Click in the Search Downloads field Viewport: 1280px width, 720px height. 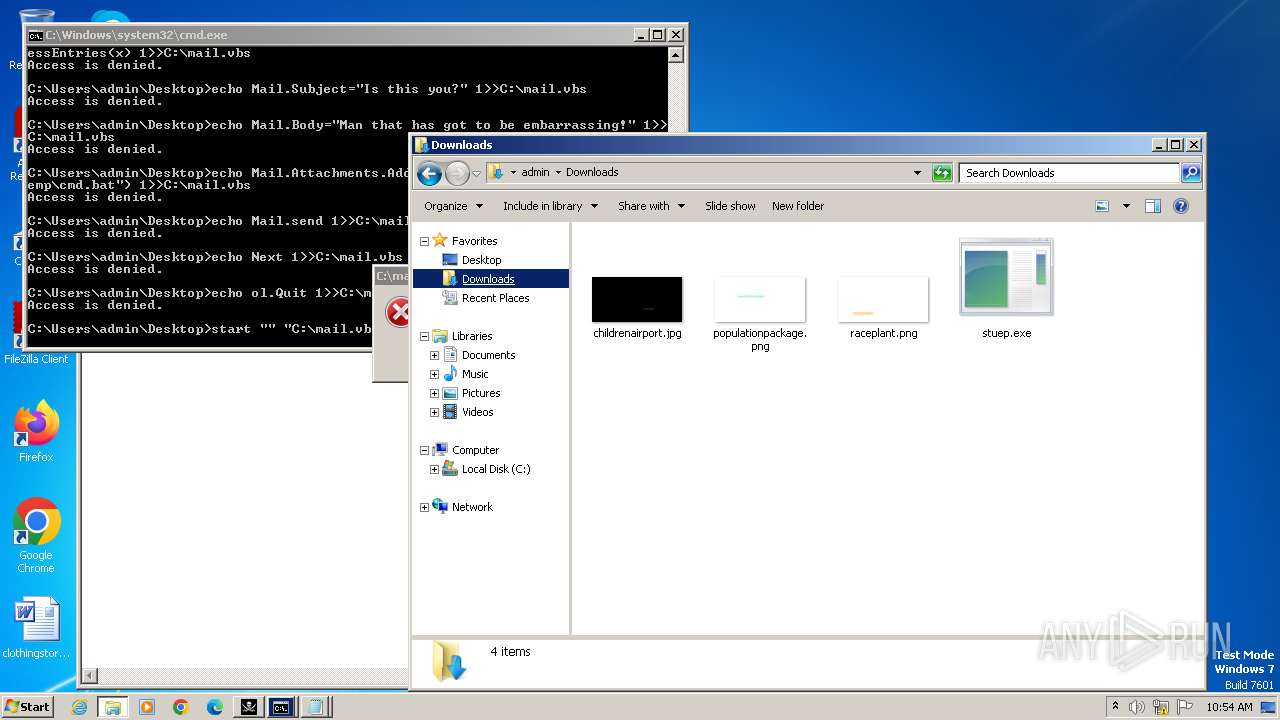coord(1070,173)
